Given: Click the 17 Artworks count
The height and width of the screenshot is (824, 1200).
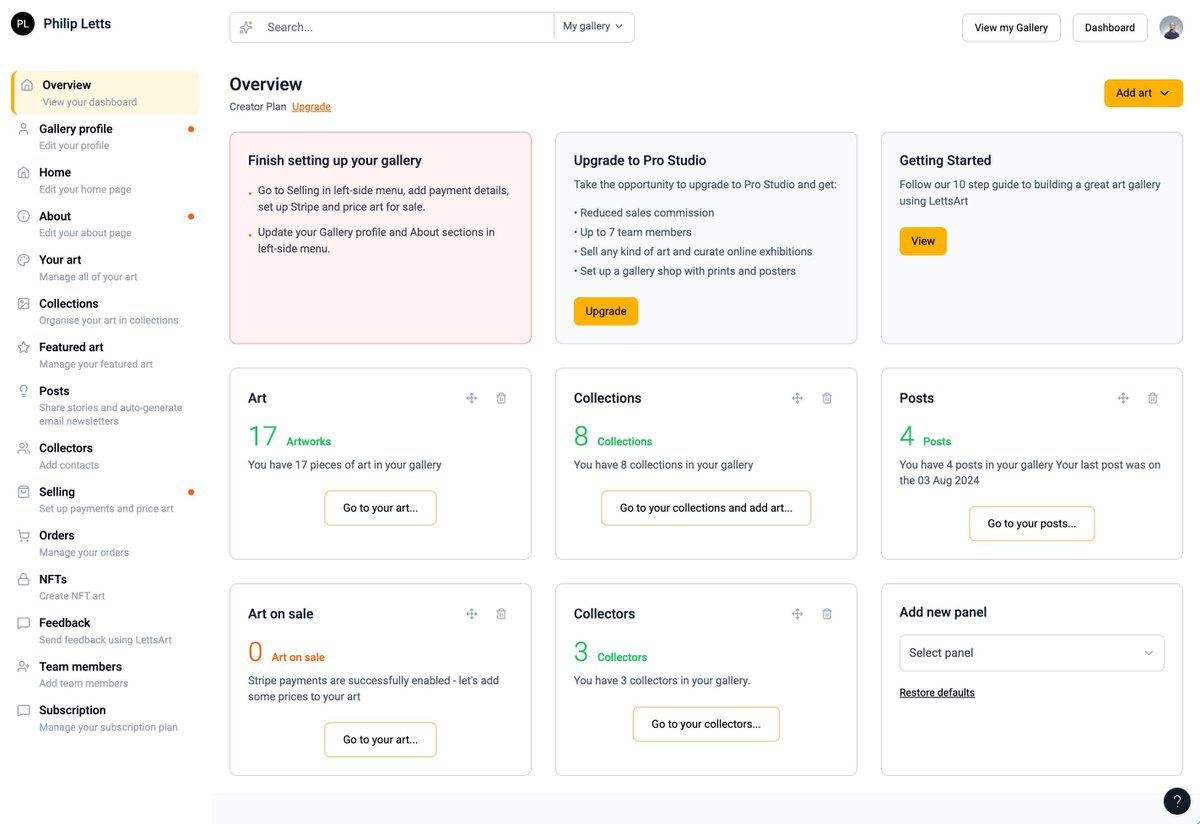Looking at the screenshot, I should pos(289,437).
